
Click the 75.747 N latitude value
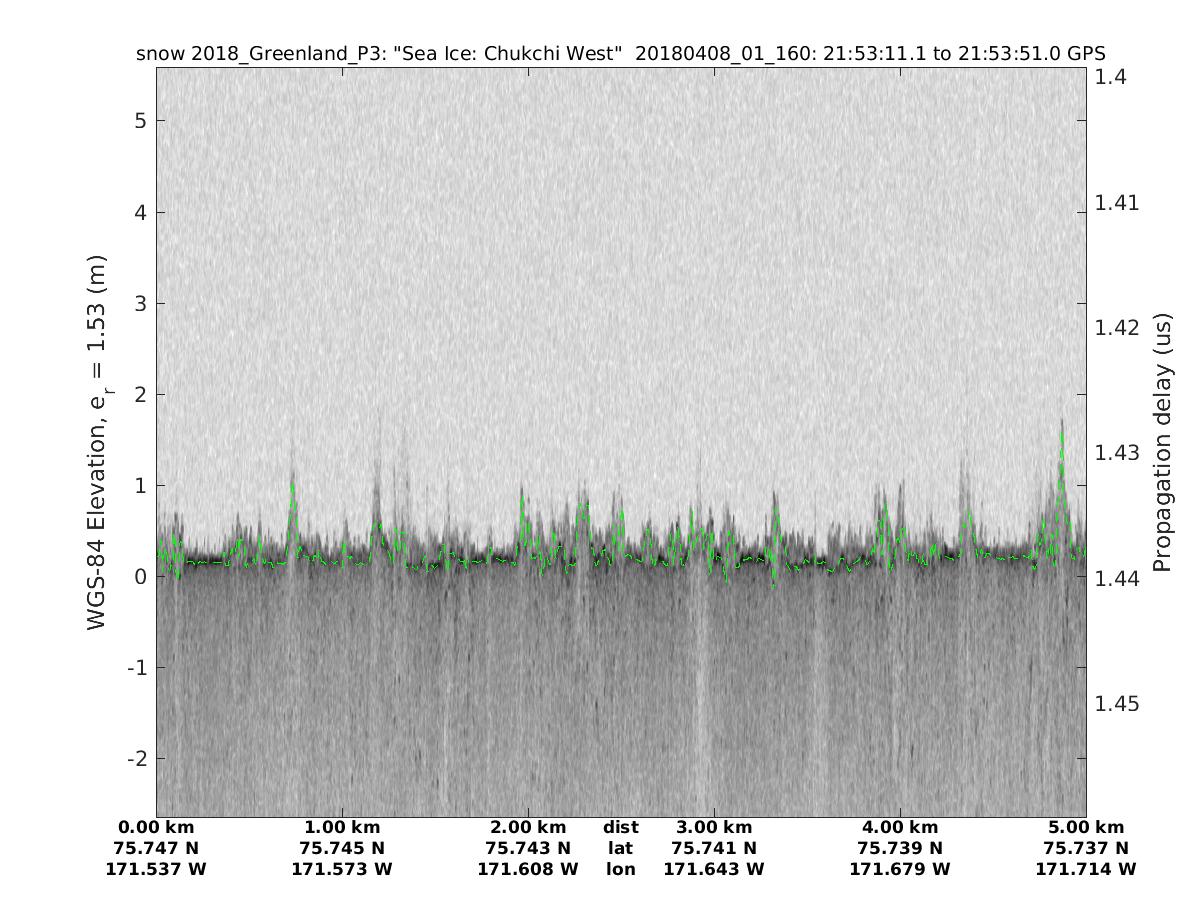point(156,848)
